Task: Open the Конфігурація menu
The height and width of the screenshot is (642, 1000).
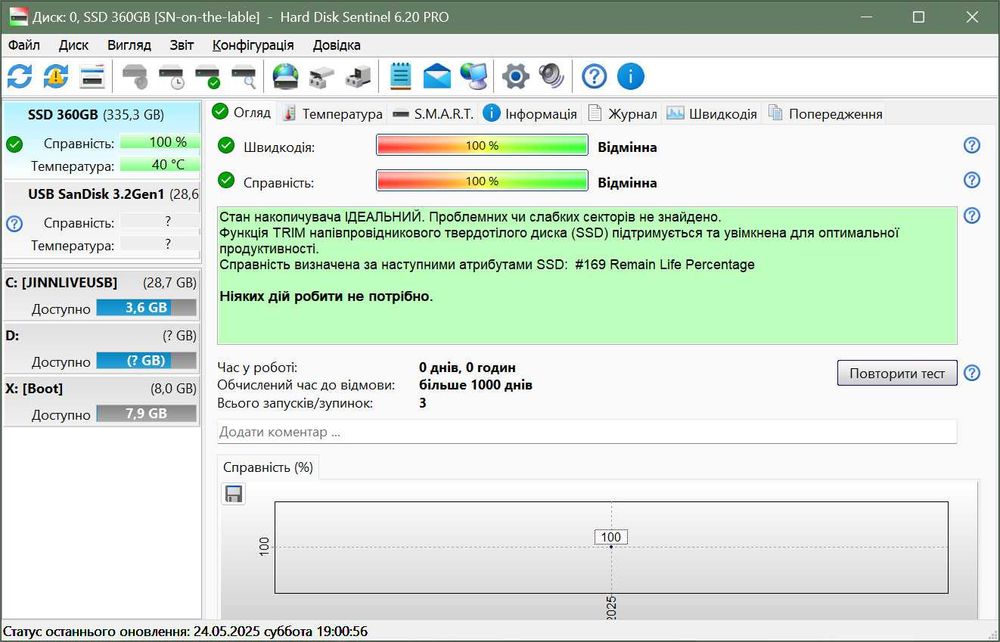Action: 253,45
